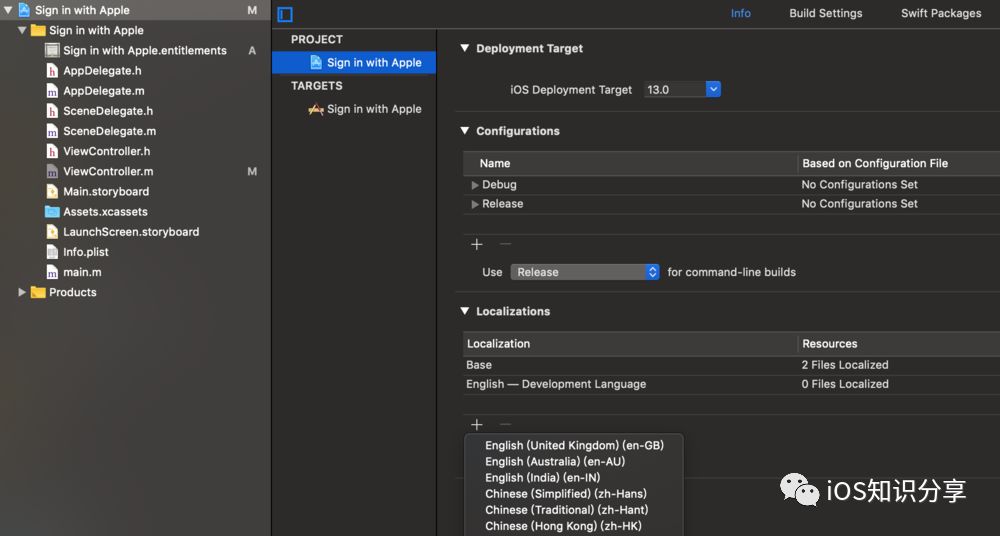Image resolution: width=1000 pixels, height=536 pixels.
Task: Select Assets.xcassets in the navigator
Action: (x=105, y=211)
